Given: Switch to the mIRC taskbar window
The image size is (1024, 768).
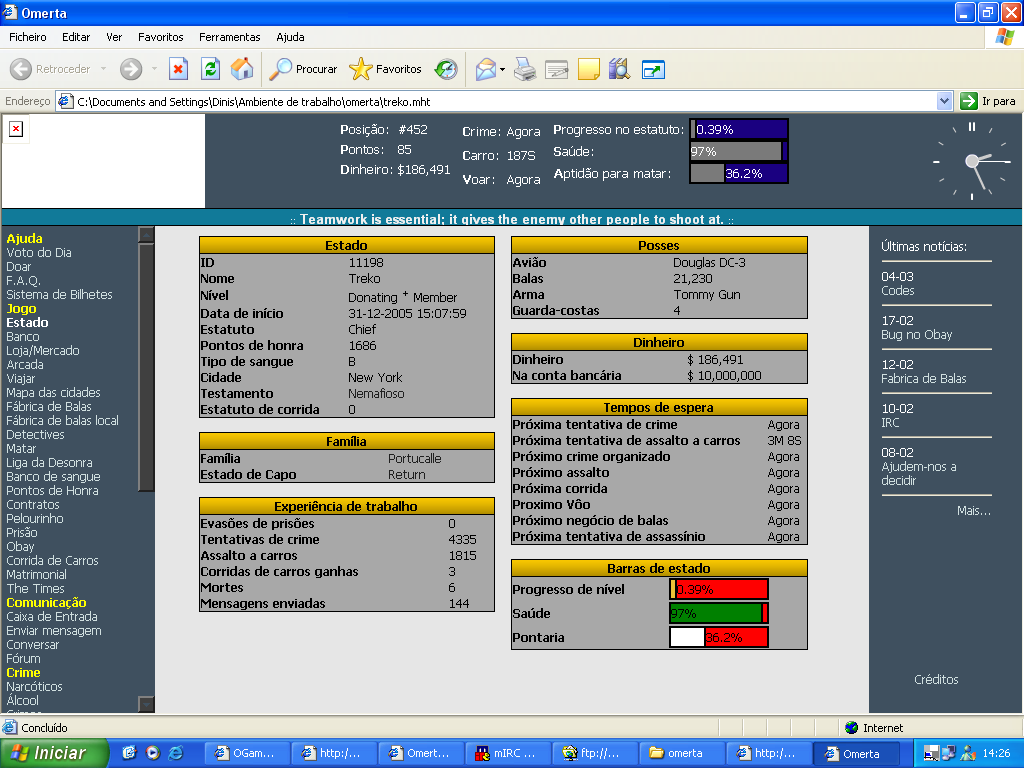Looking at the screenshot, I should click(506, 753).
